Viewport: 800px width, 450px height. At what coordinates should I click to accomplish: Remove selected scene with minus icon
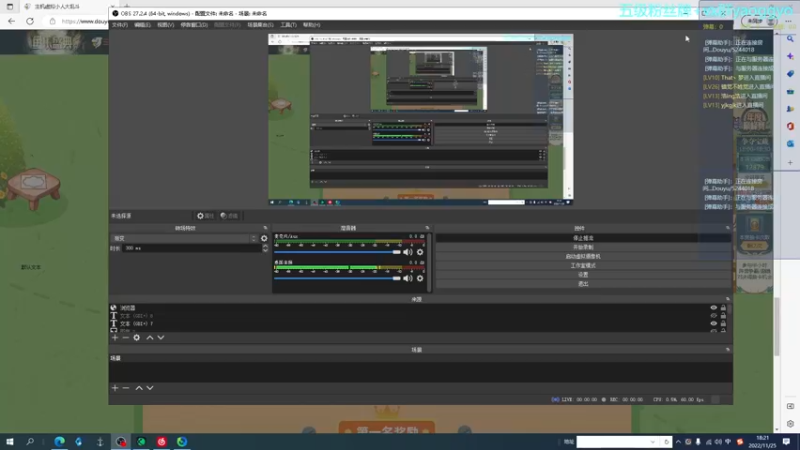pos(126,388)
